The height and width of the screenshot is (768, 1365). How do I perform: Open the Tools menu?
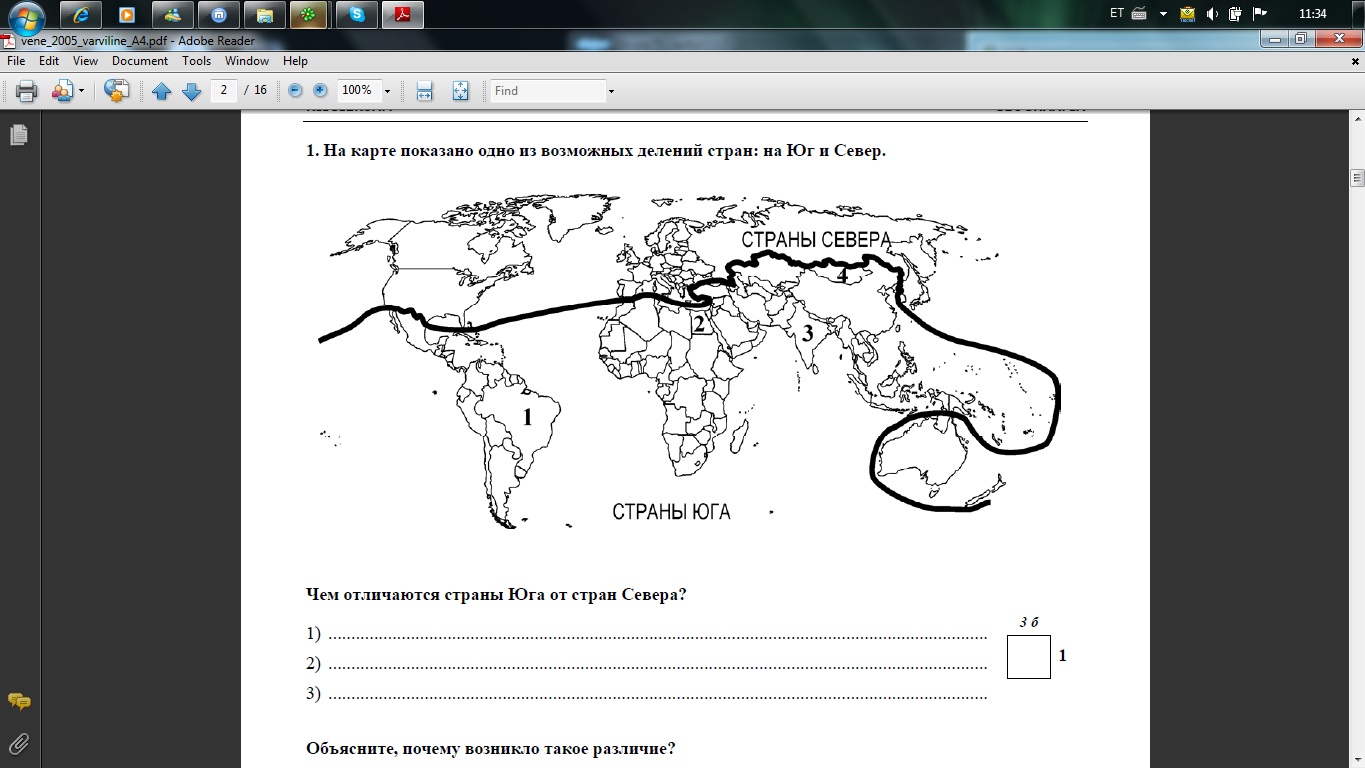[197, 61]
